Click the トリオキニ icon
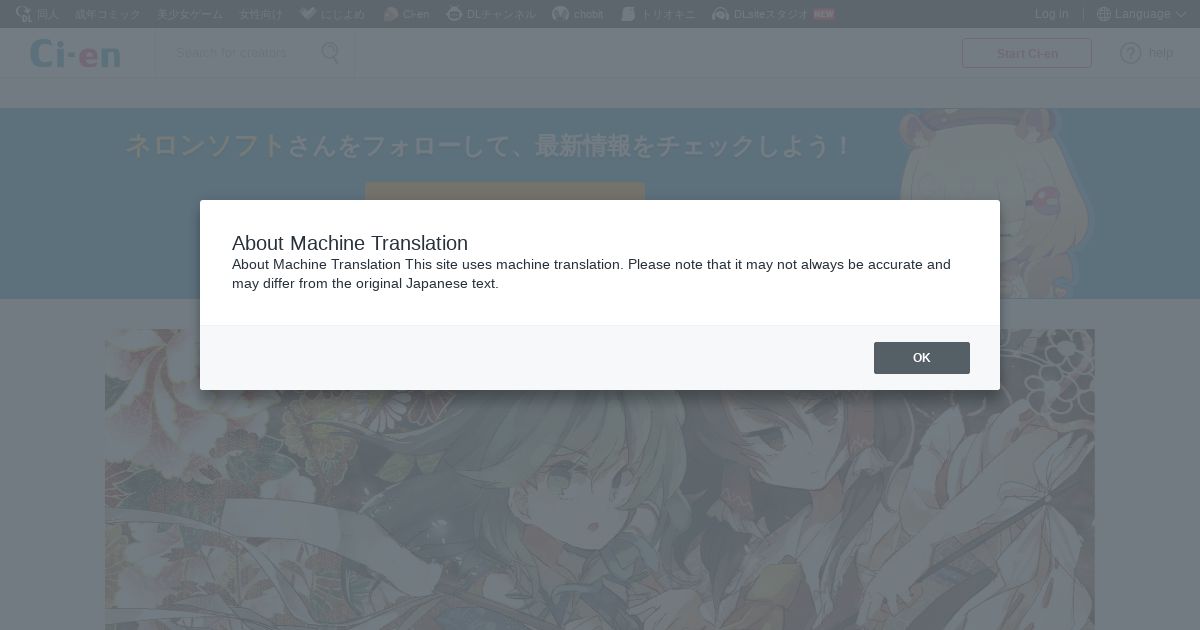Image resolution: width=1200 pixels, height=630 pixels. [x=628, y=14]
